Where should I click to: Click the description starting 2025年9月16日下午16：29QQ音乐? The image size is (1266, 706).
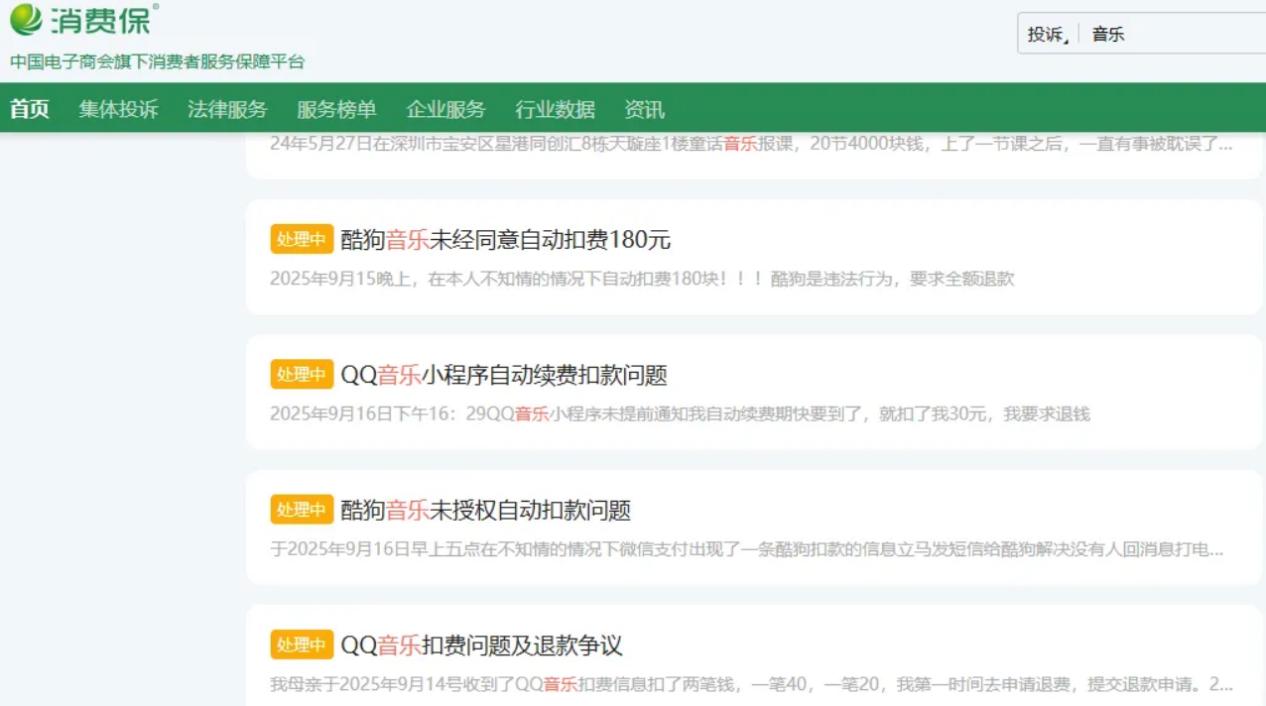[x=680, y=414]
